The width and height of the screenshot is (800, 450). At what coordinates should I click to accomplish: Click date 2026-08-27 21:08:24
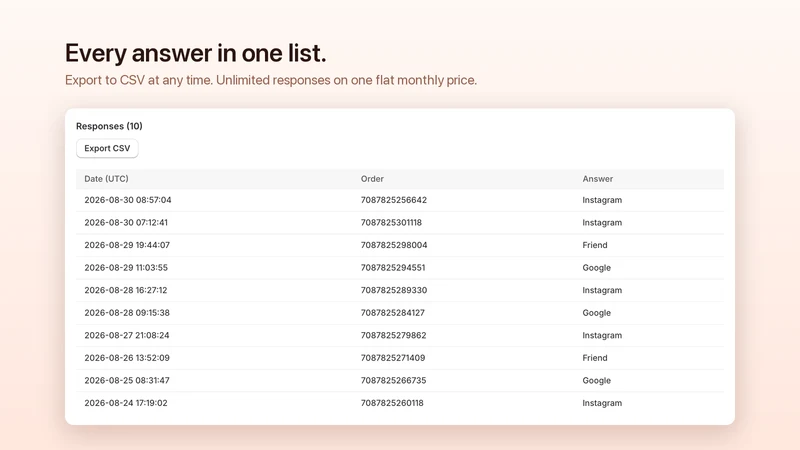127,335
